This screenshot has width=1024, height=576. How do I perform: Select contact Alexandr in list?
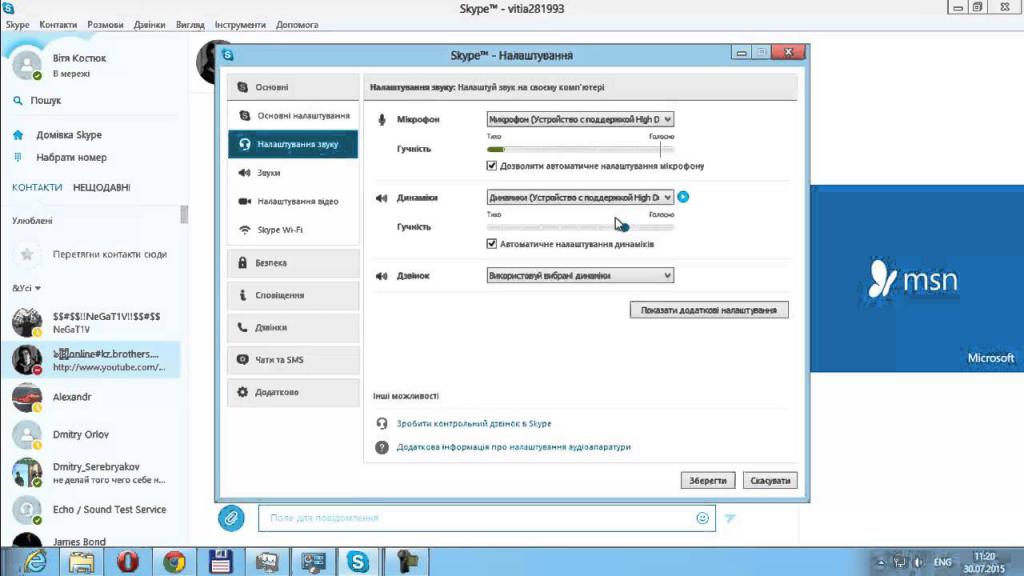coord(91,397)
